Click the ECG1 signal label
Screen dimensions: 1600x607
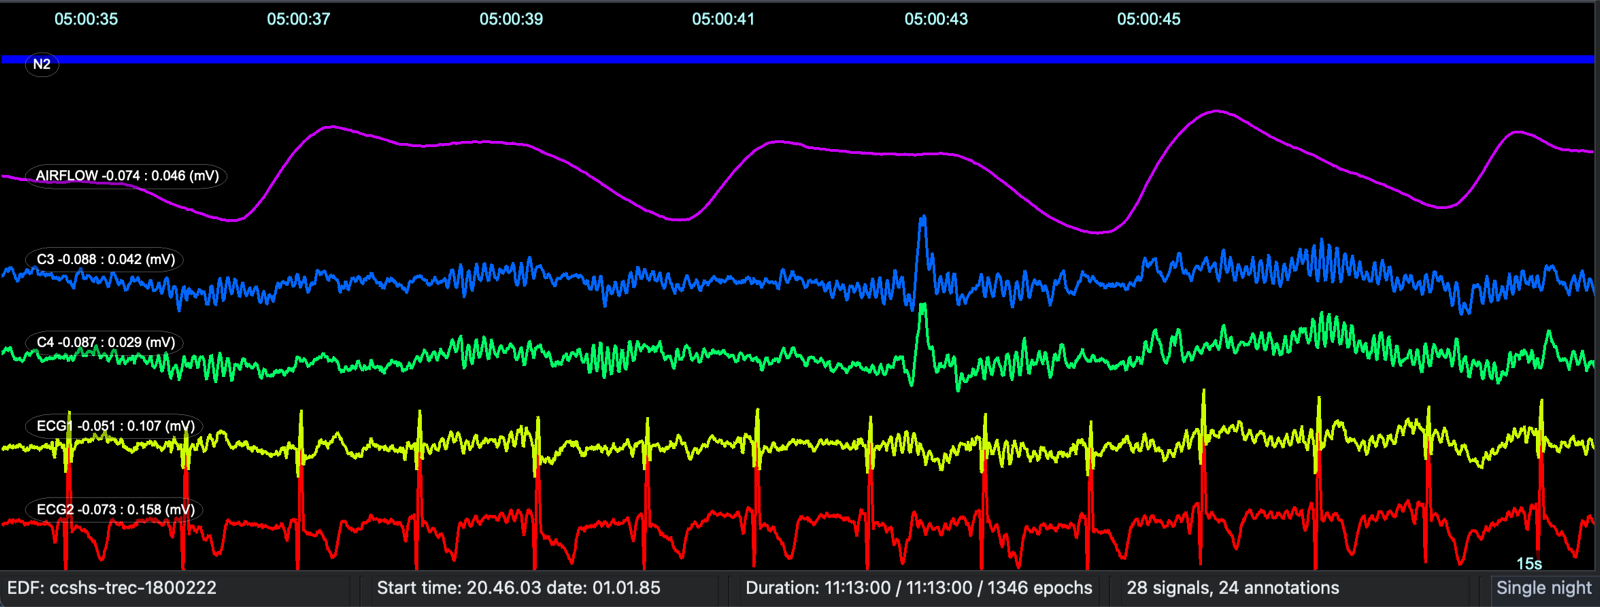(115, 426)
